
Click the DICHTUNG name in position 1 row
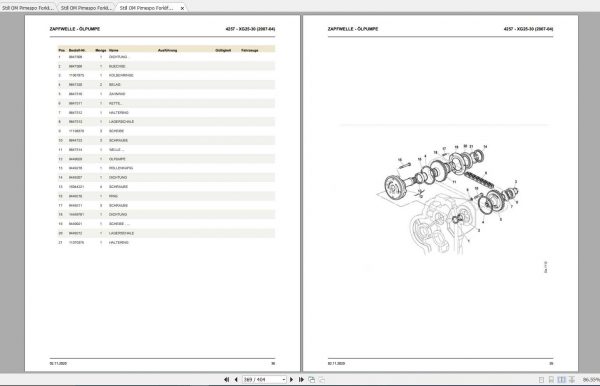tap(118, 57)
